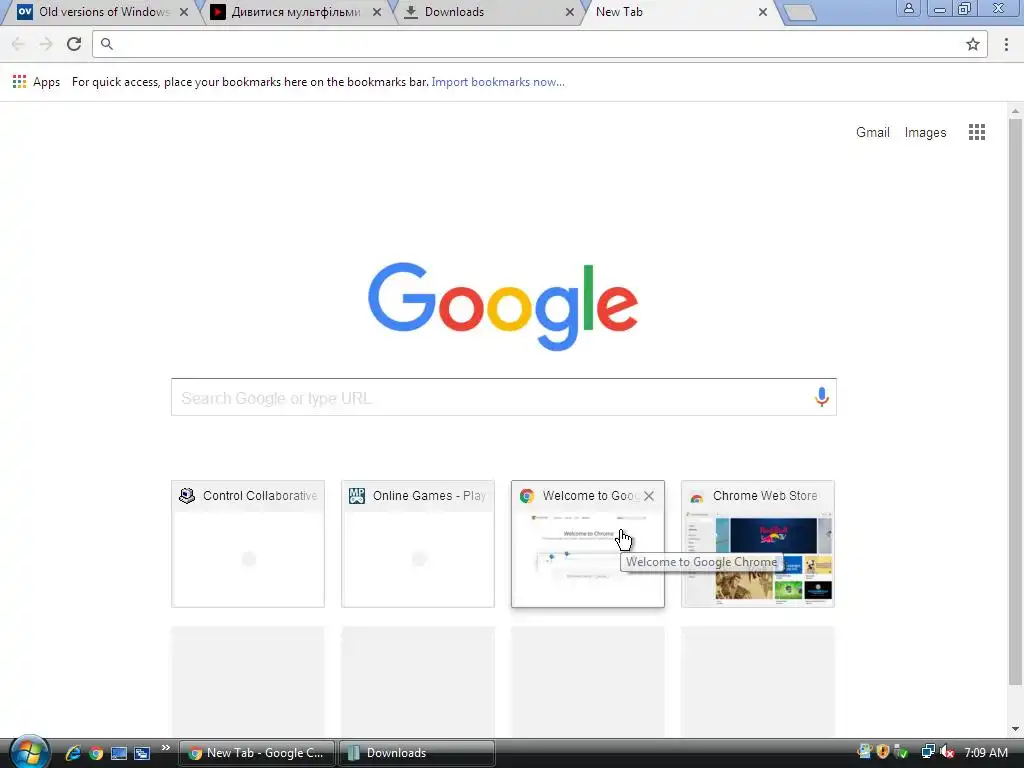Open the Control Collaborative tile
The image size is (1024, 768).
click(x=248, y=544)
